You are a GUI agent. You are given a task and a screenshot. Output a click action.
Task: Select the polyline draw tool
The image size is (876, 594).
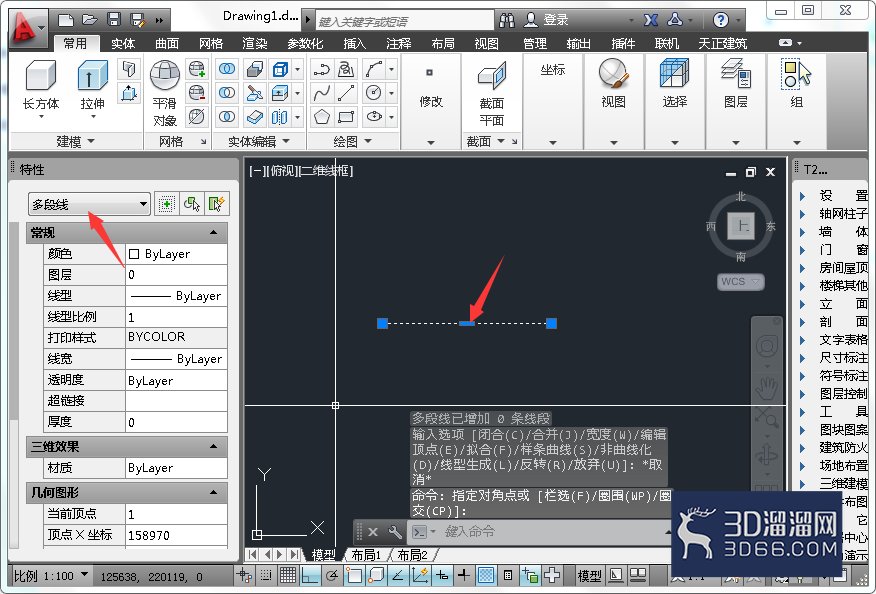pyautogui.click(x=321, y=69)
